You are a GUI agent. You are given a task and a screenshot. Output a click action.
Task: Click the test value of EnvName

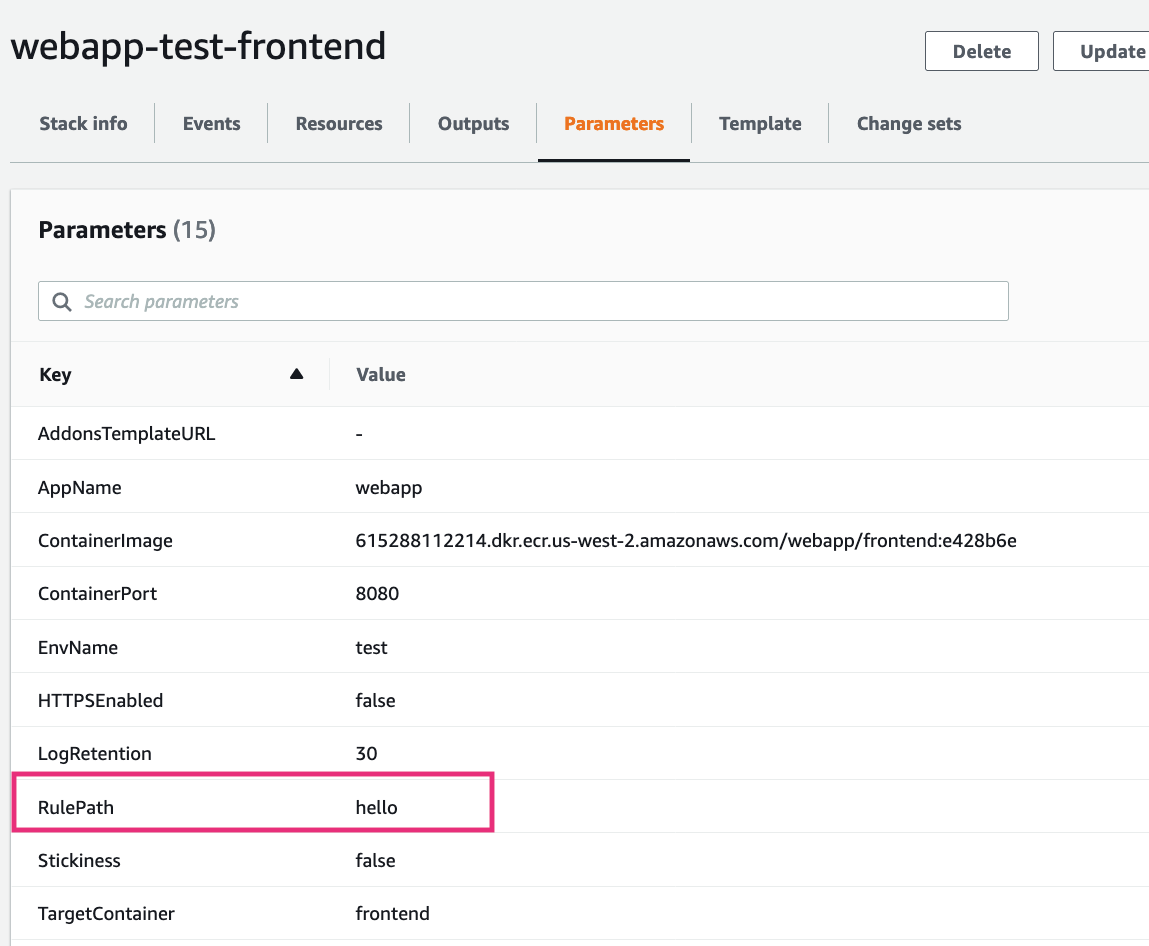pos(372,647)
